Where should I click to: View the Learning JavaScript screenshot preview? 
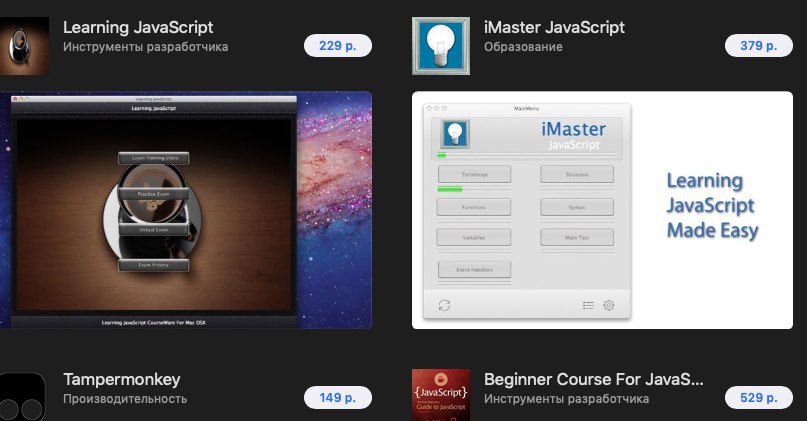click(x=186, y=210)
